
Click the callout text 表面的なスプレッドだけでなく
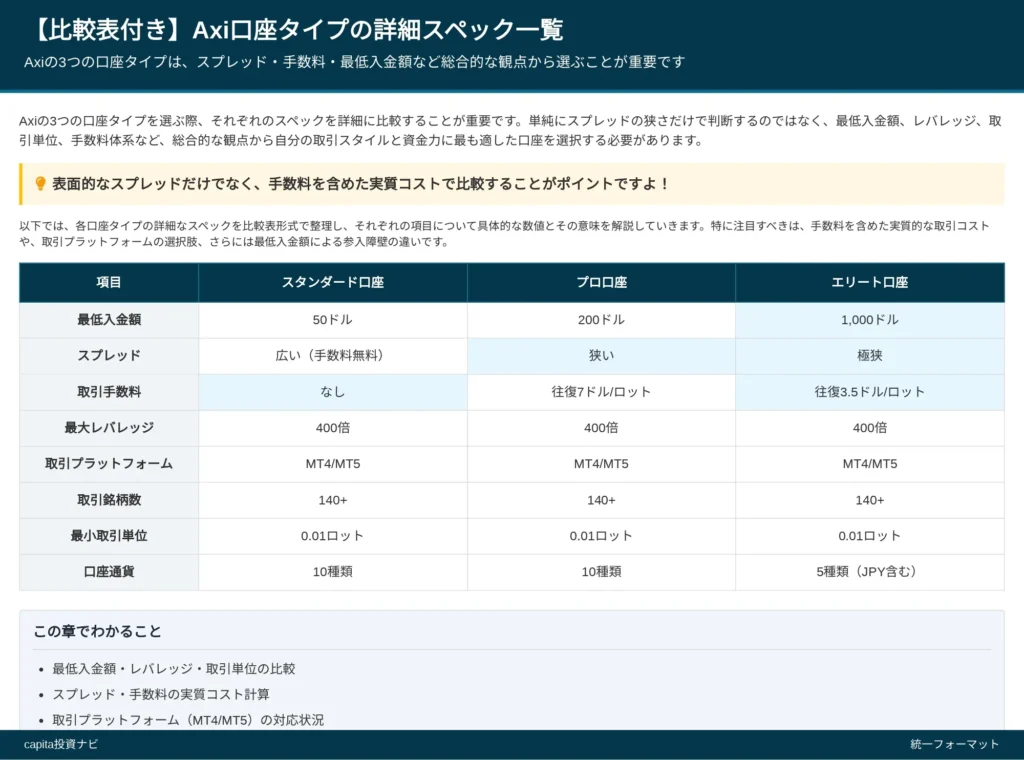point(361,184)
